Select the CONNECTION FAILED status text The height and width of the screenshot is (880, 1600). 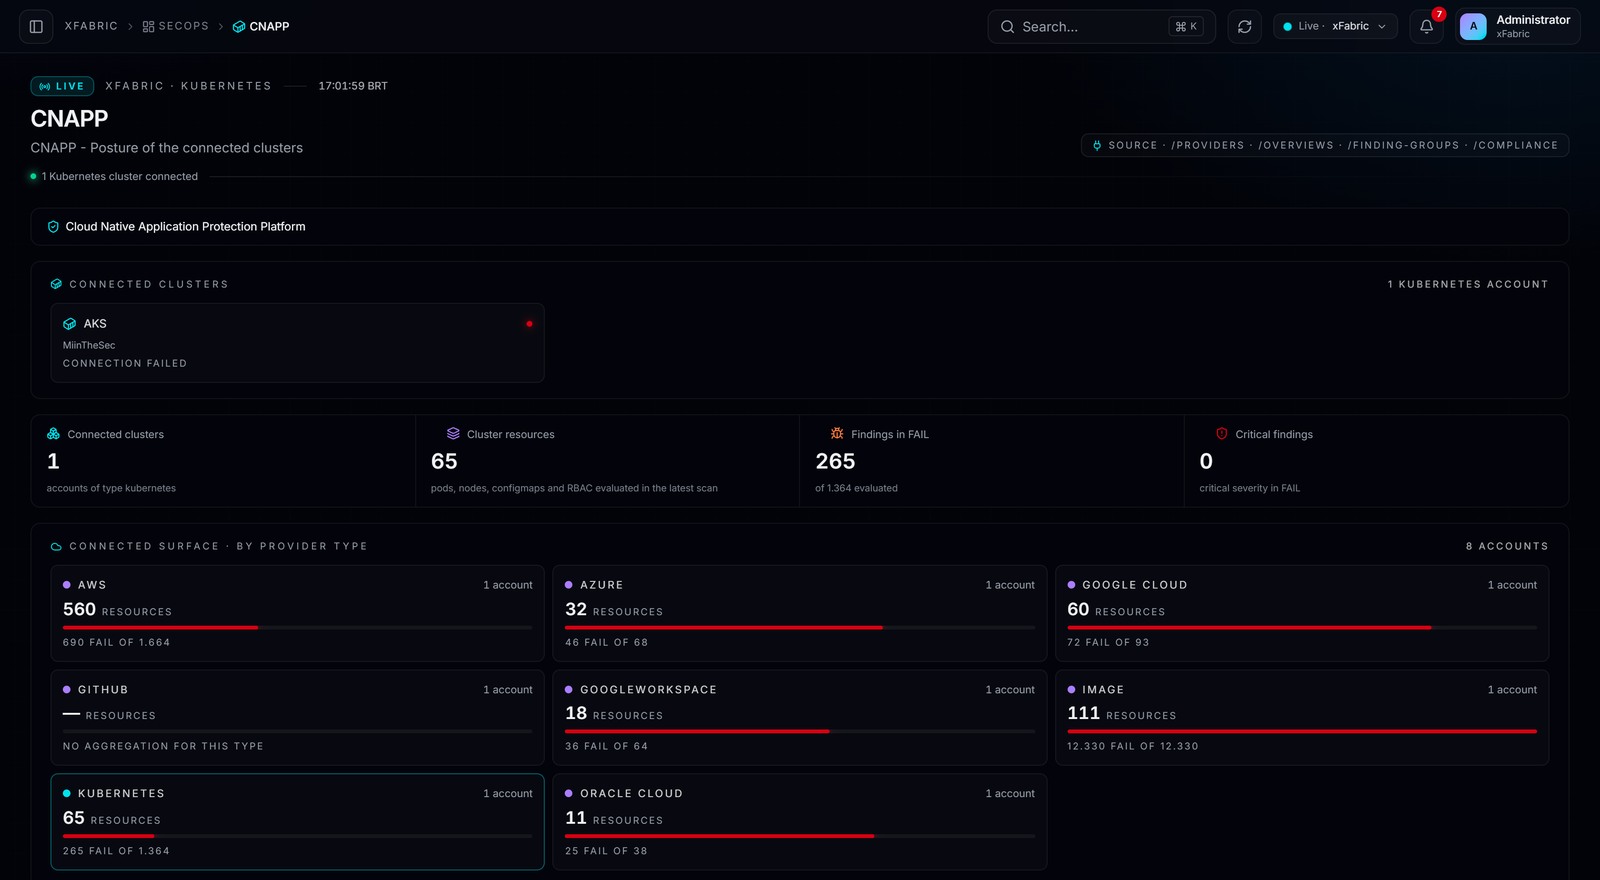point(125,364)
